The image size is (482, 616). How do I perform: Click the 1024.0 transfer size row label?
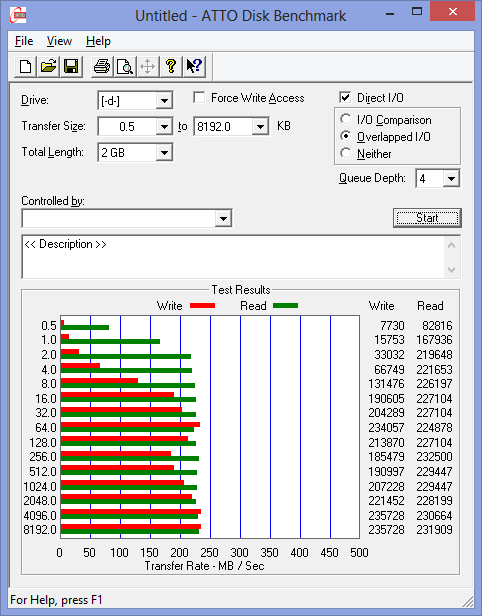pos(40,486)
